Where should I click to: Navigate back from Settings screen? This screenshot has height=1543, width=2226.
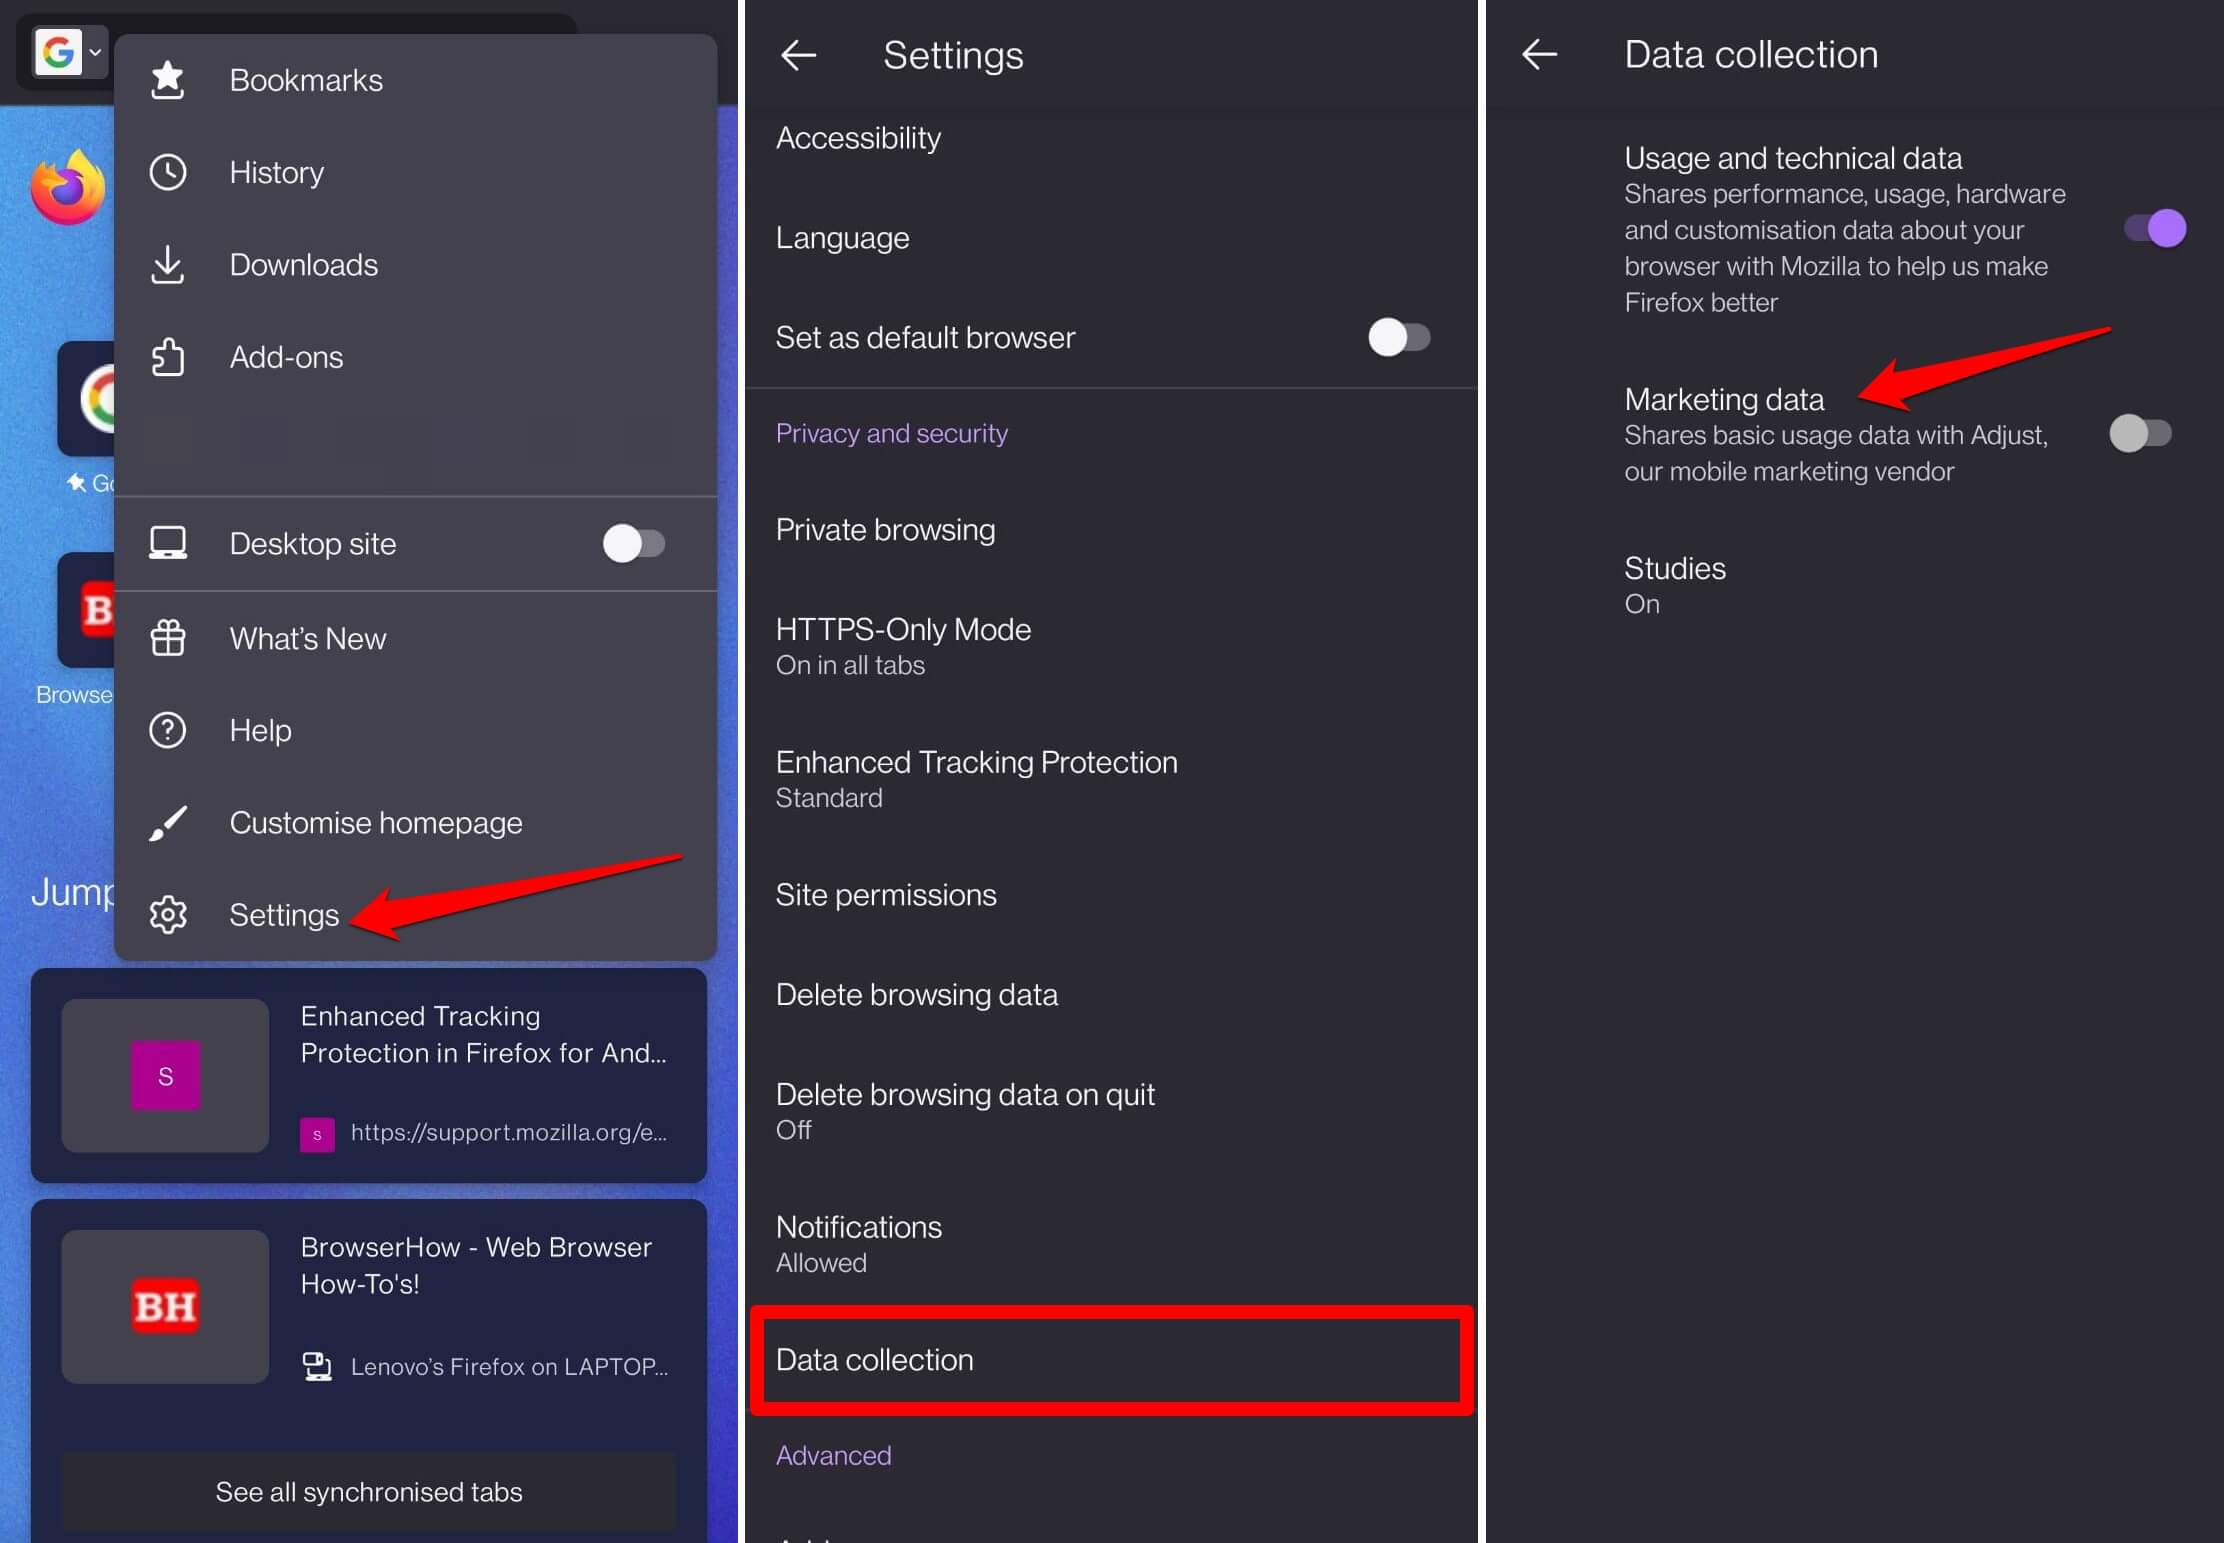797,52
